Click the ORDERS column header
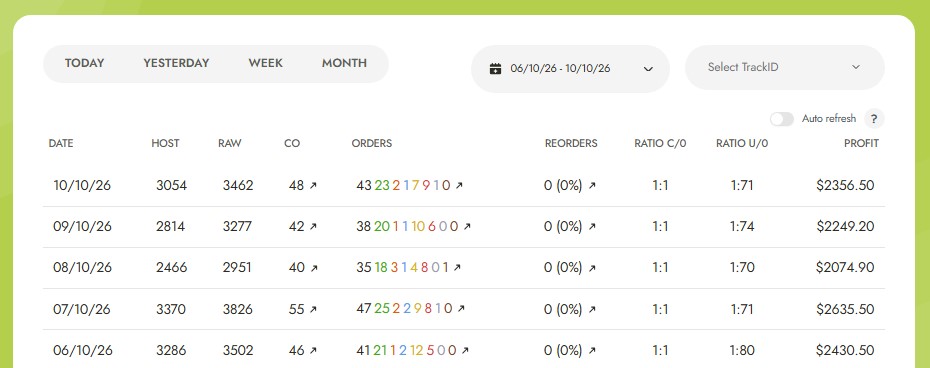Image resolution: width=930 pixels, height=368 pixels. point(372,144)
